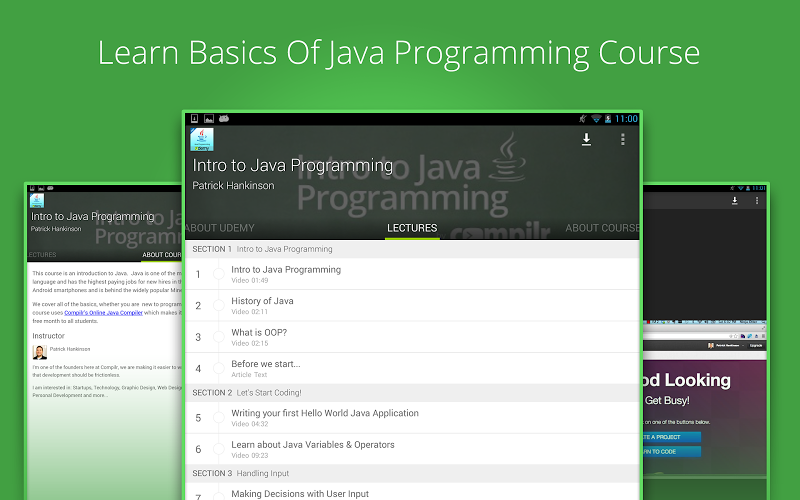Click the LEARN TO CODE button in right screen

(671, 452)
